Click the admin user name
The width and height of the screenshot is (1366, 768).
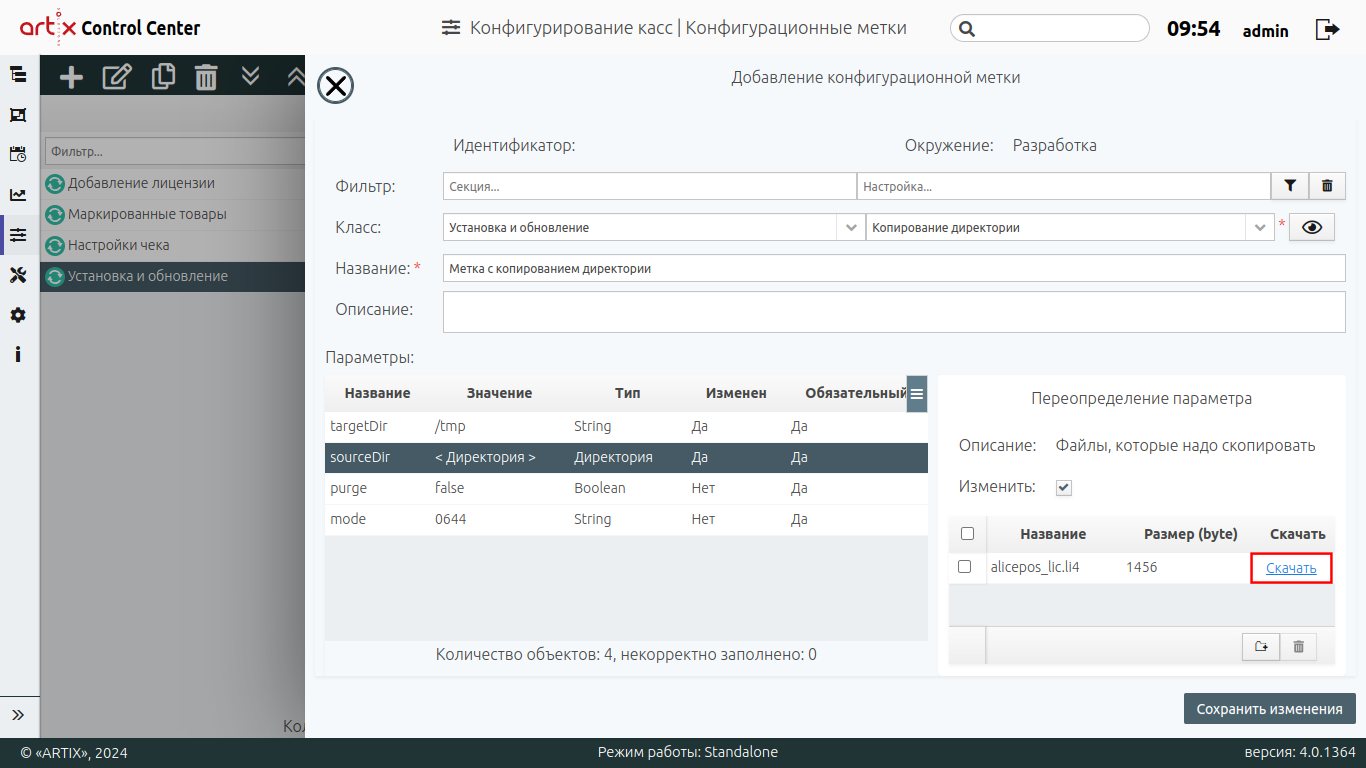1266,31
